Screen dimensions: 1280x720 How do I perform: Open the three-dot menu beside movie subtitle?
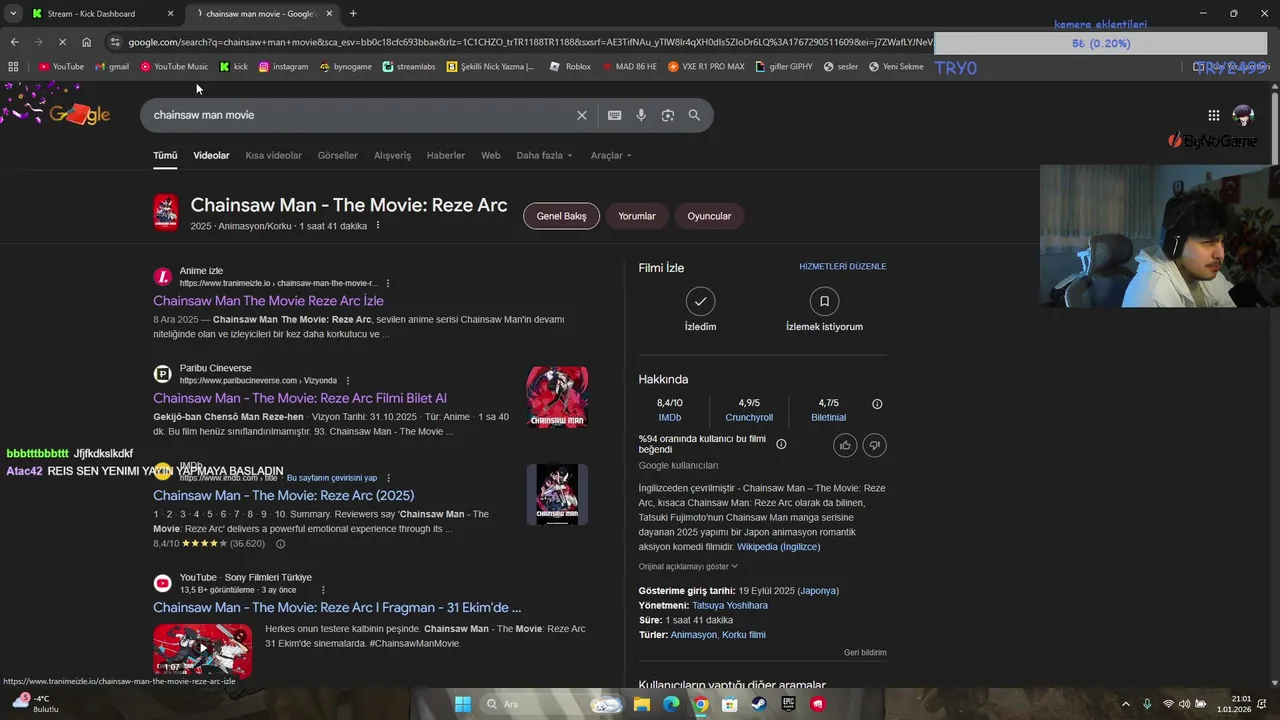[378, 226]
